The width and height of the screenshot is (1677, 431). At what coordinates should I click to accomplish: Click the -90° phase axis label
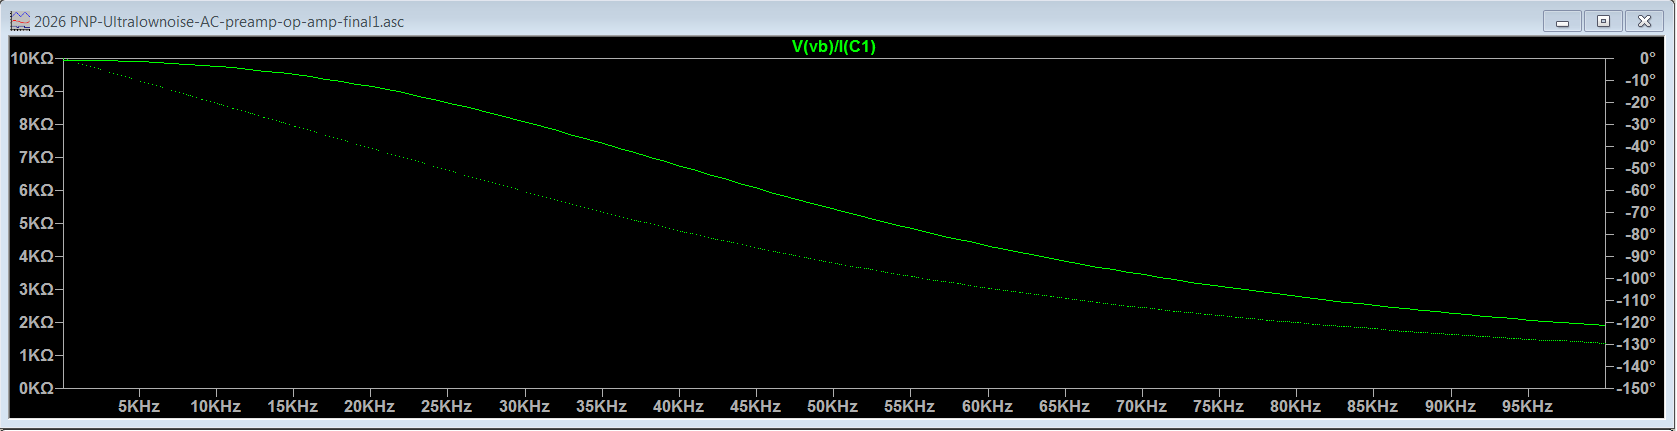tap(1640, 257)
